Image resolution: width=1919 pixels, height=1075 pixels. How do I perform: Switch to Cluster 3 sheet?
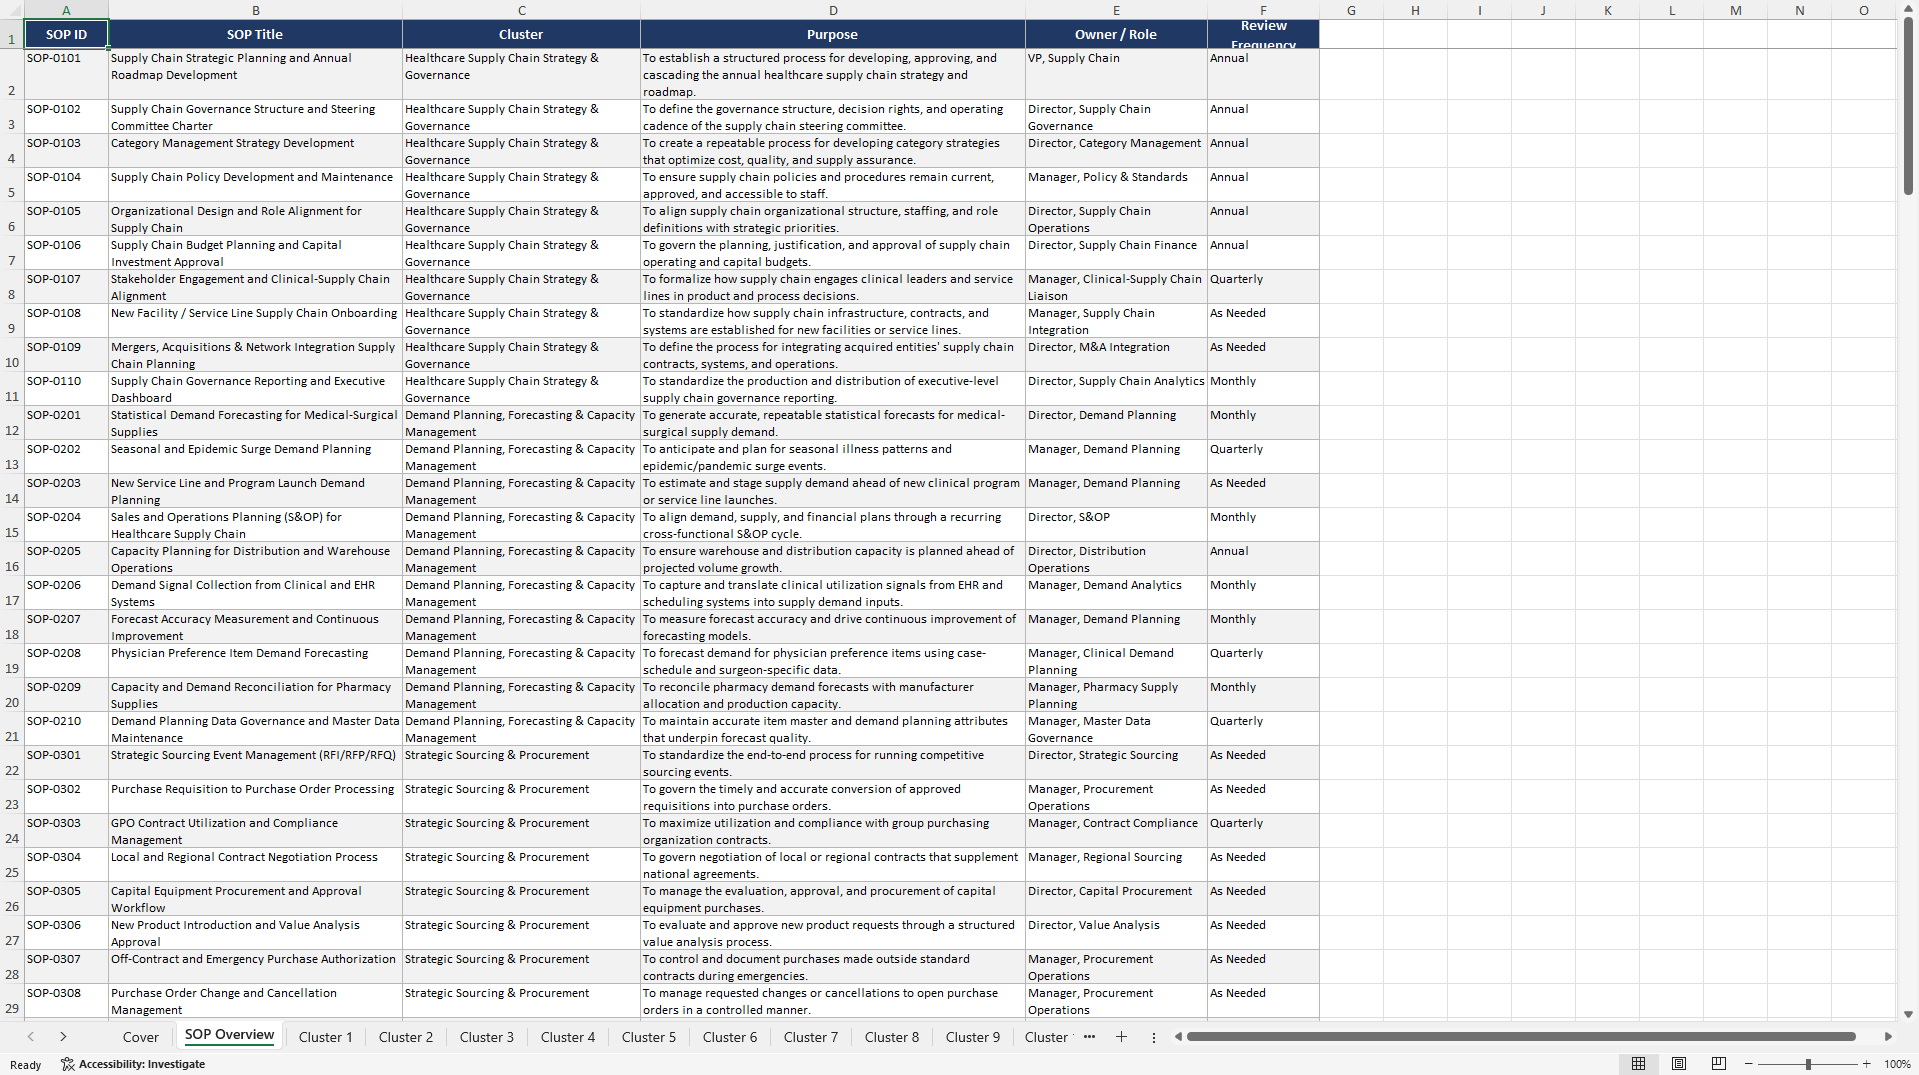(x=487, y=1037)
